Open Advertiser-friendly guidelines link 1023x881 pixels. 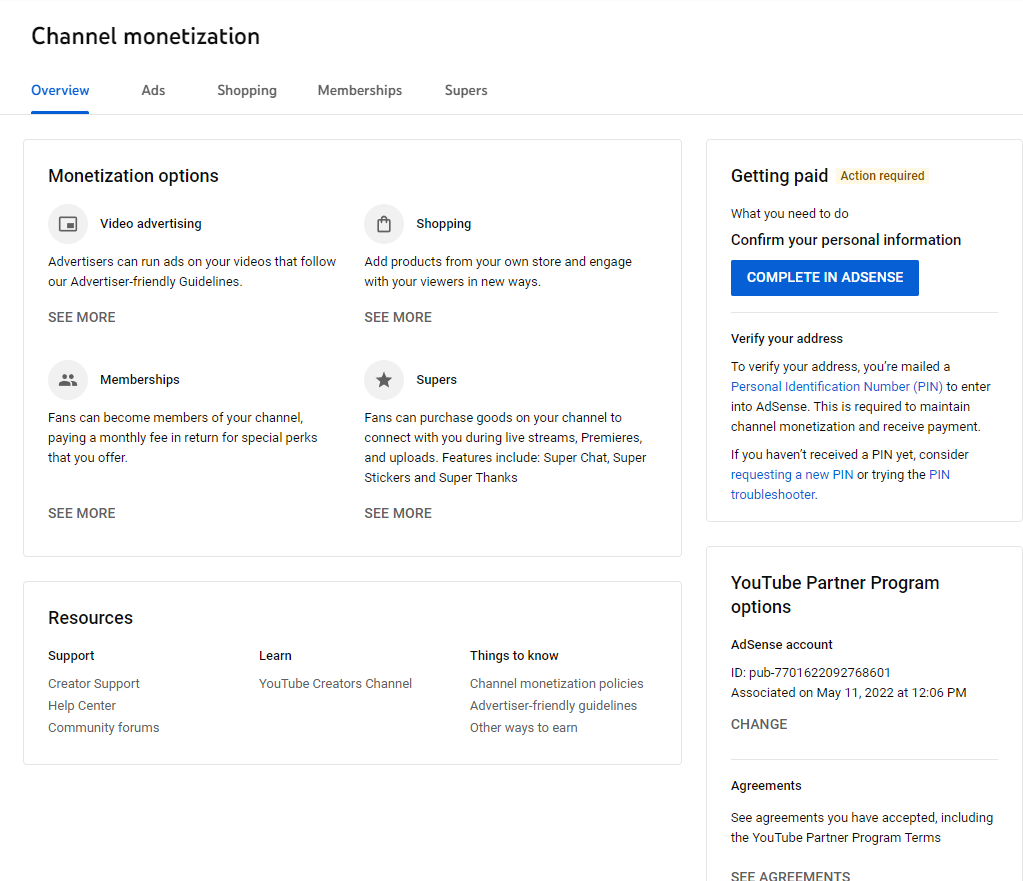pos(553,705)
